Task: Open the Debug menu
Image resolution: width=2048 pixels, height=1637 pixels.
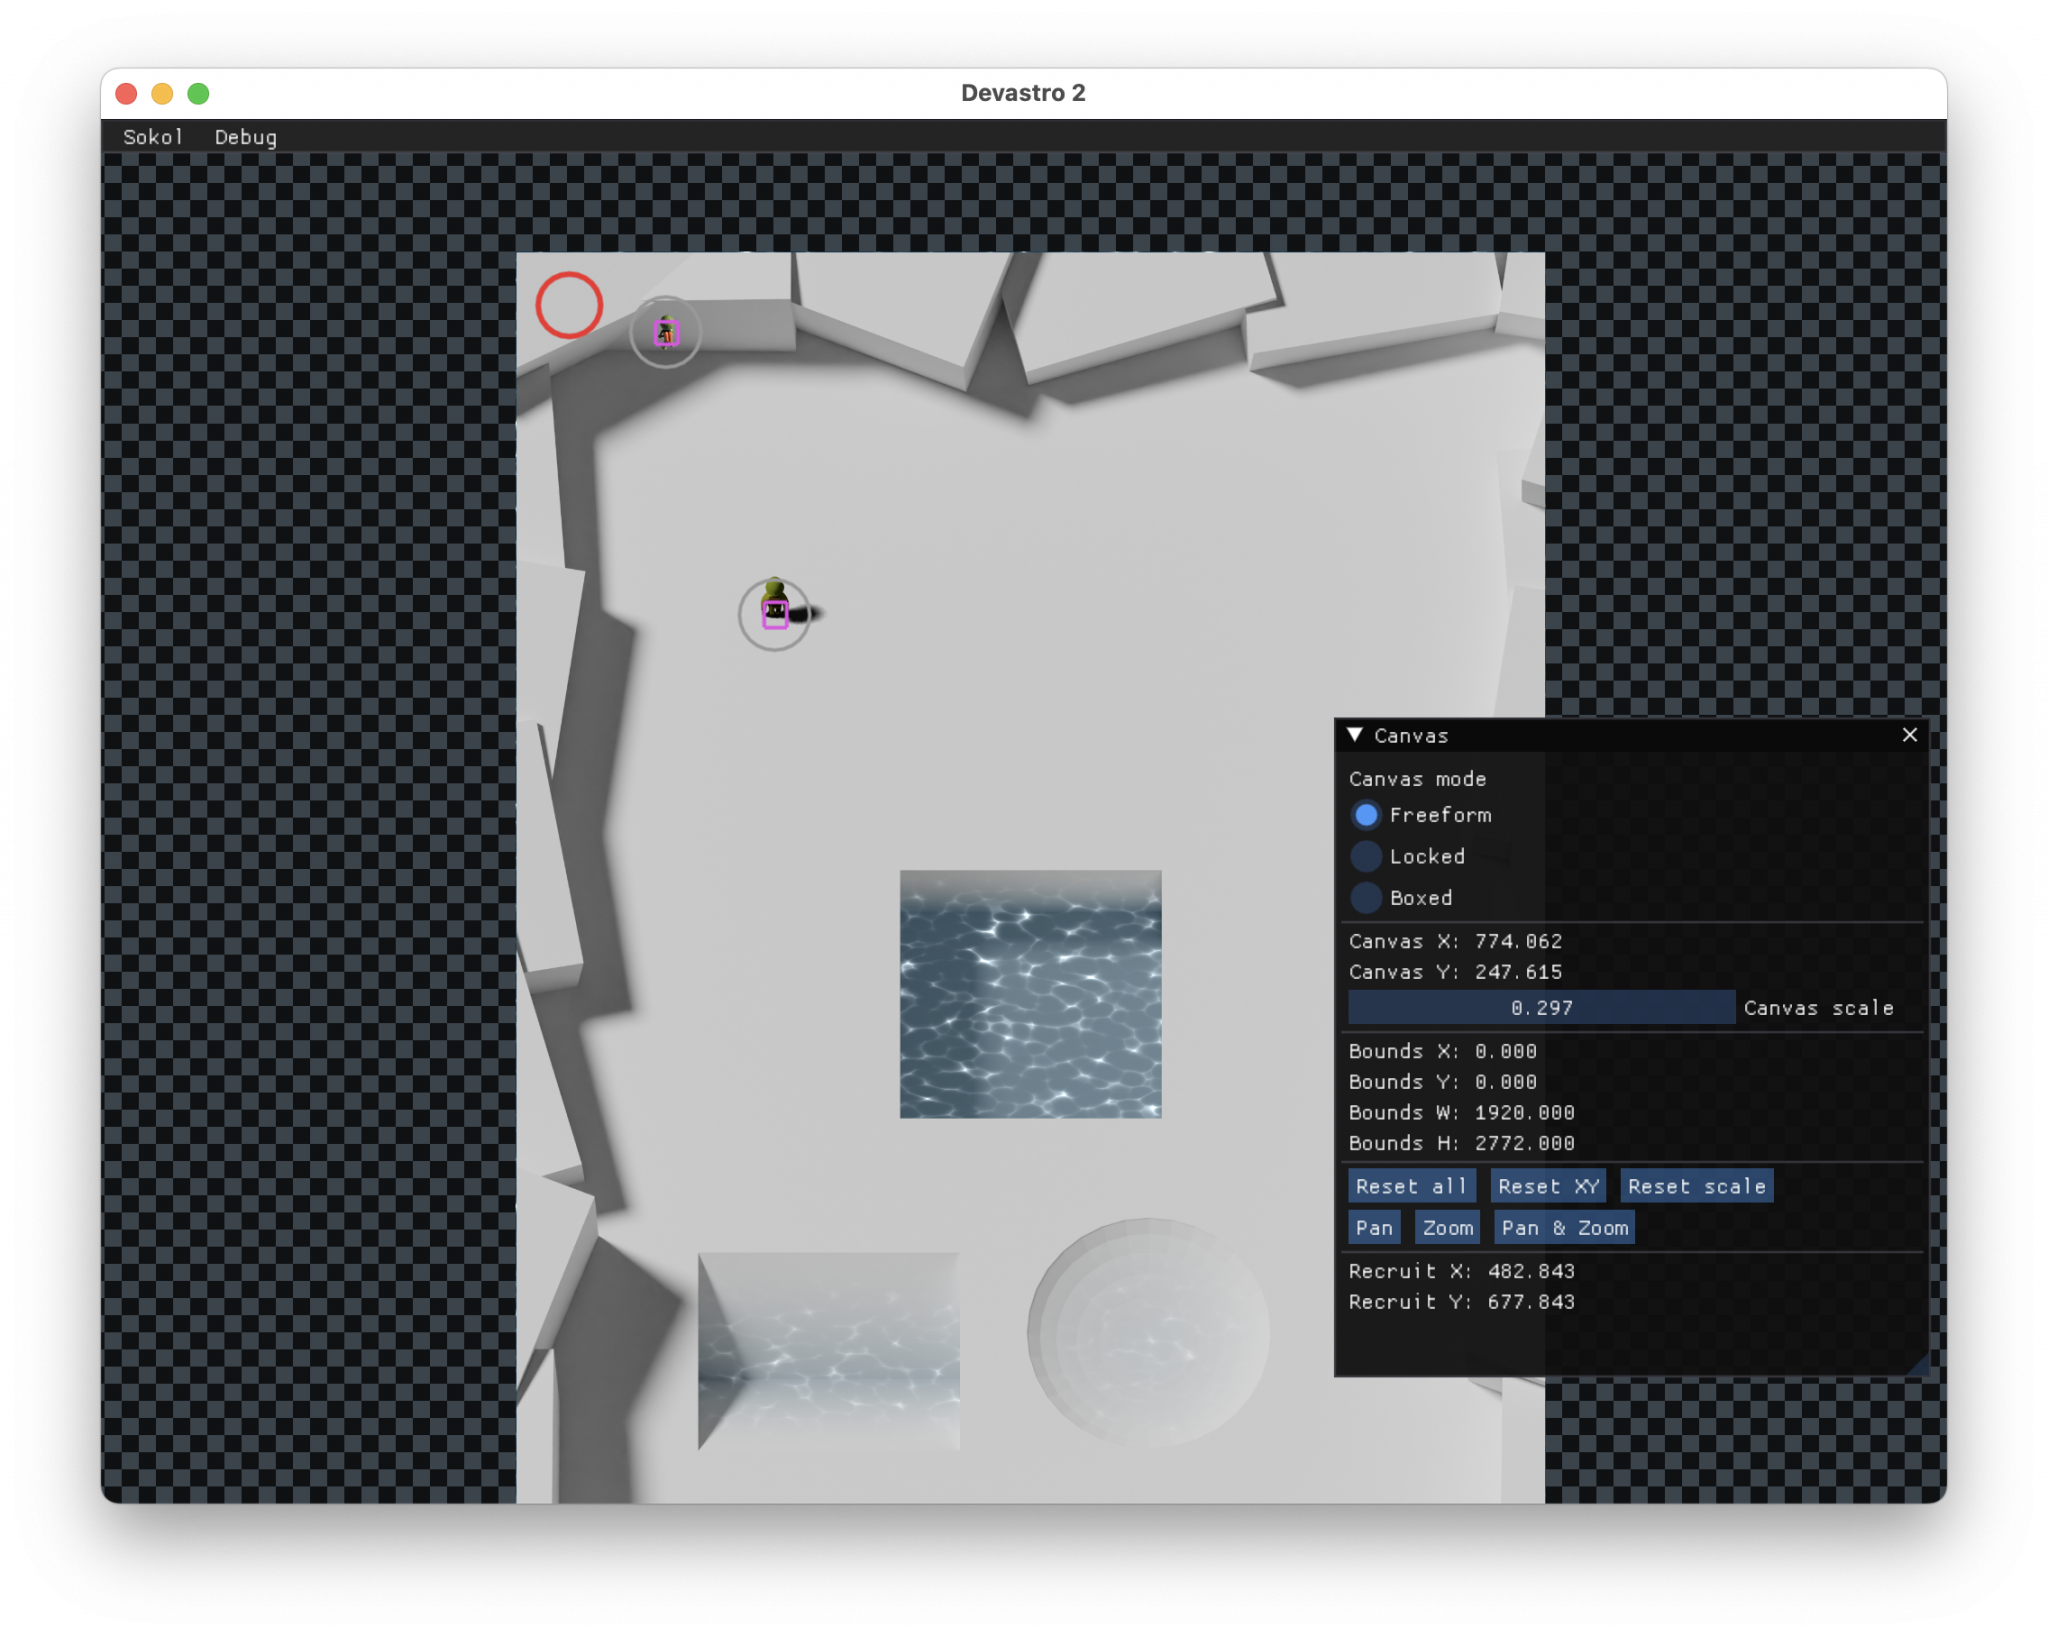Action: coord(245,137)
